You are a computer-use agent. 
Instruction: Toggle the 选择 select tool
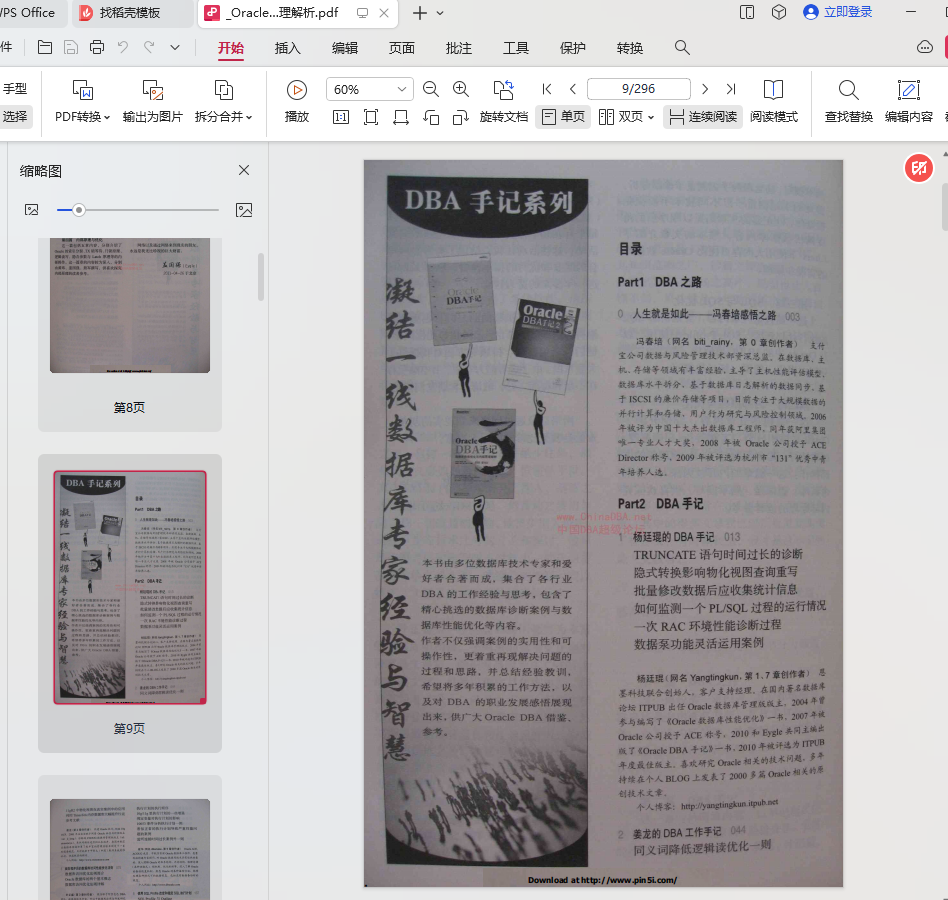coord(15,117)
